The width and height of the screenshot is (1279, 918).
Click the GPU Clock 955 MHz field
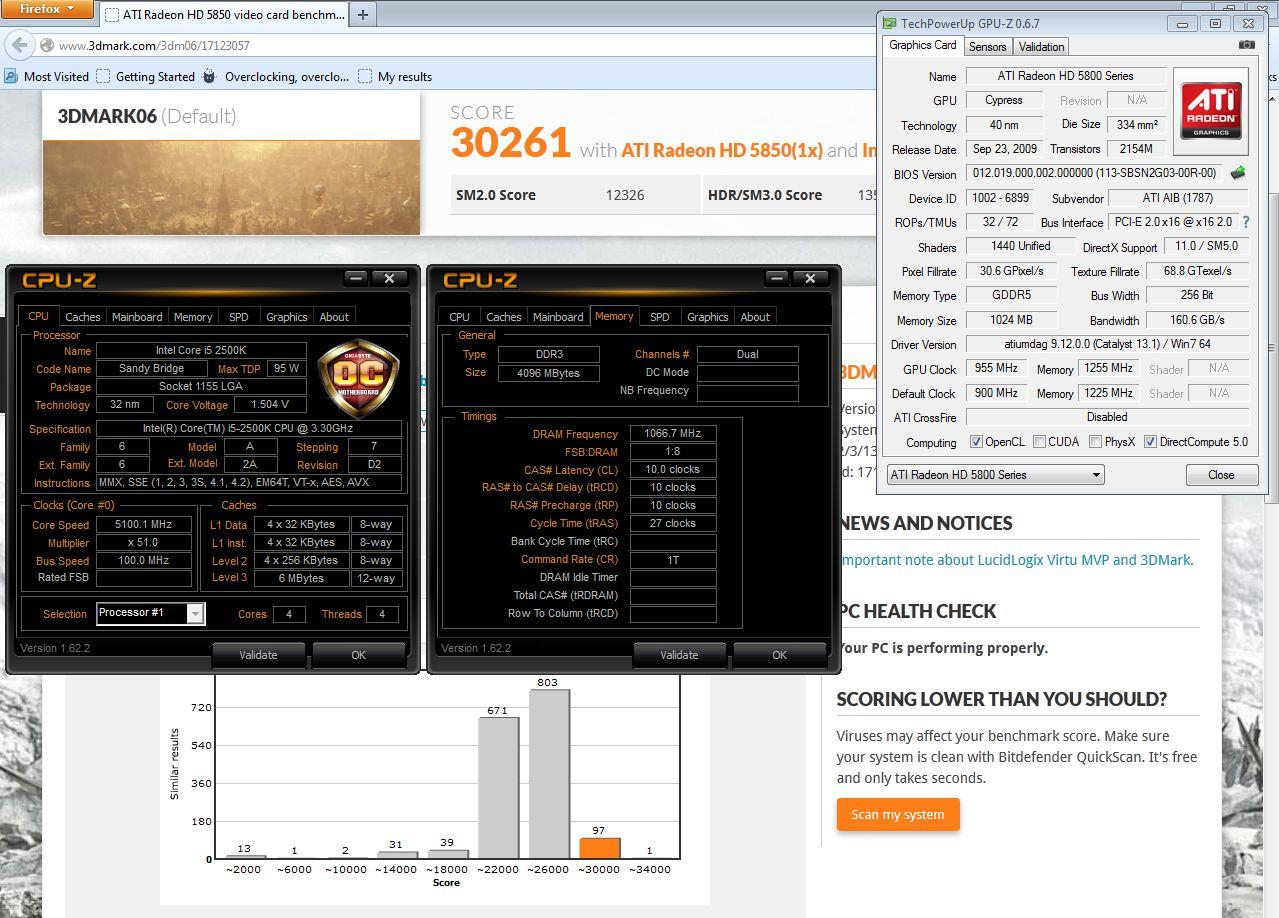point(997,369)
